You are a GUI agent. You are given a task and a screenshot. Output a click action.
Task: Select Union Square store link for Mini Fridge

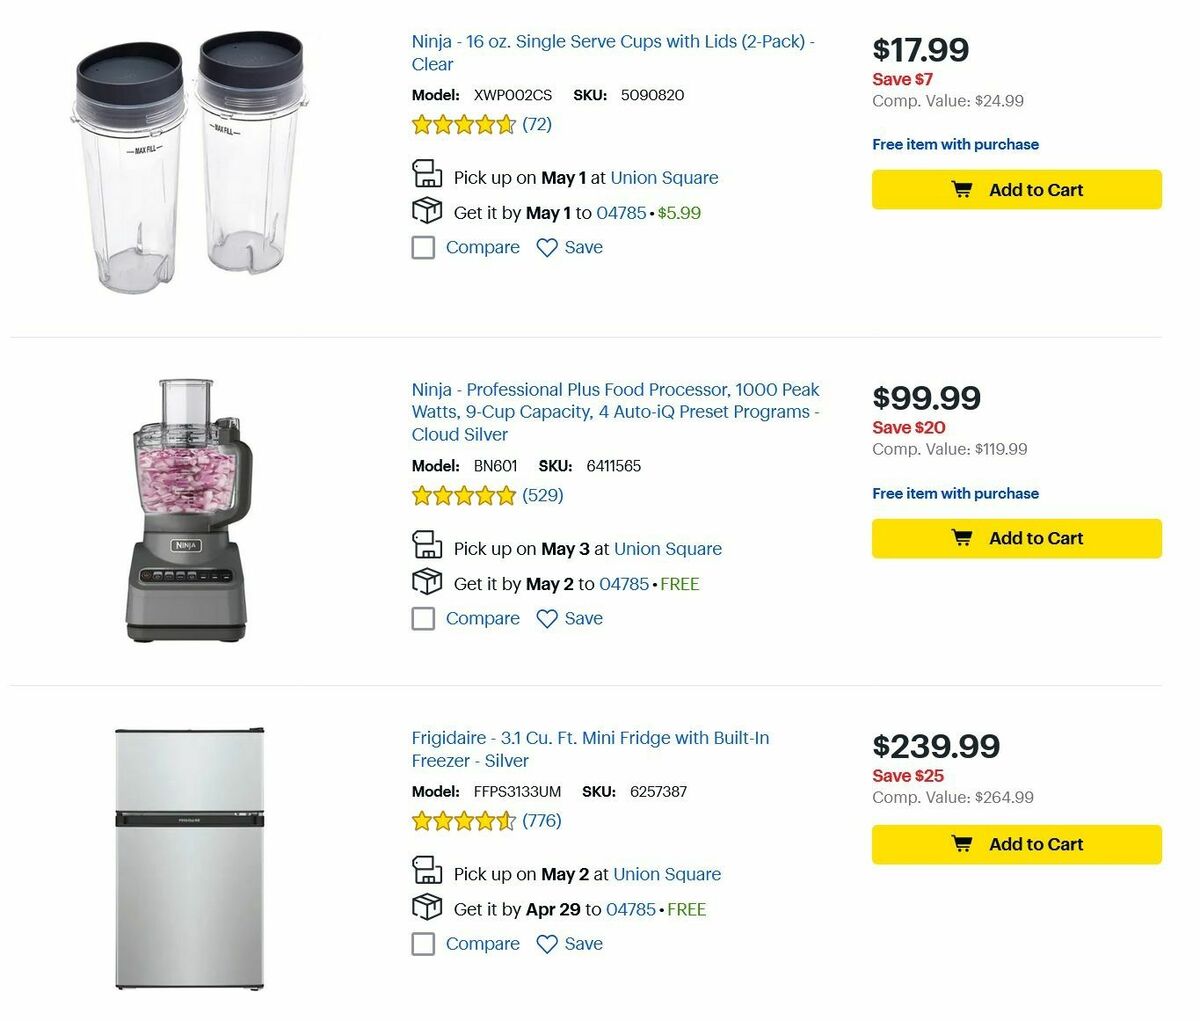click(667, 874)
